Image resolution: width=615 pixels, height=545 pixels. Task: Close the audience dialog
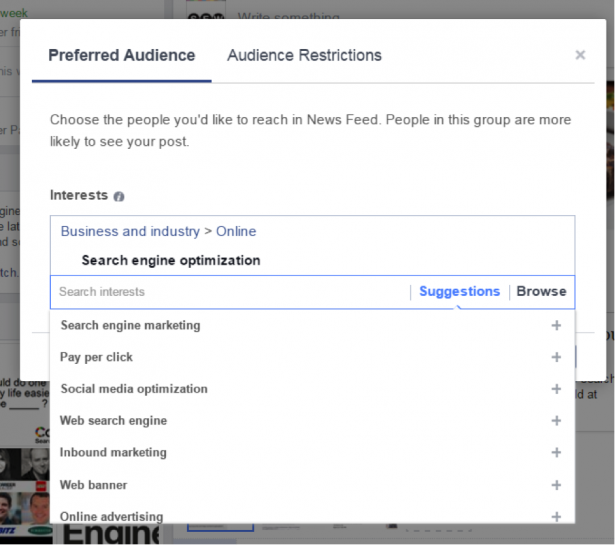(x=580, y=56)
